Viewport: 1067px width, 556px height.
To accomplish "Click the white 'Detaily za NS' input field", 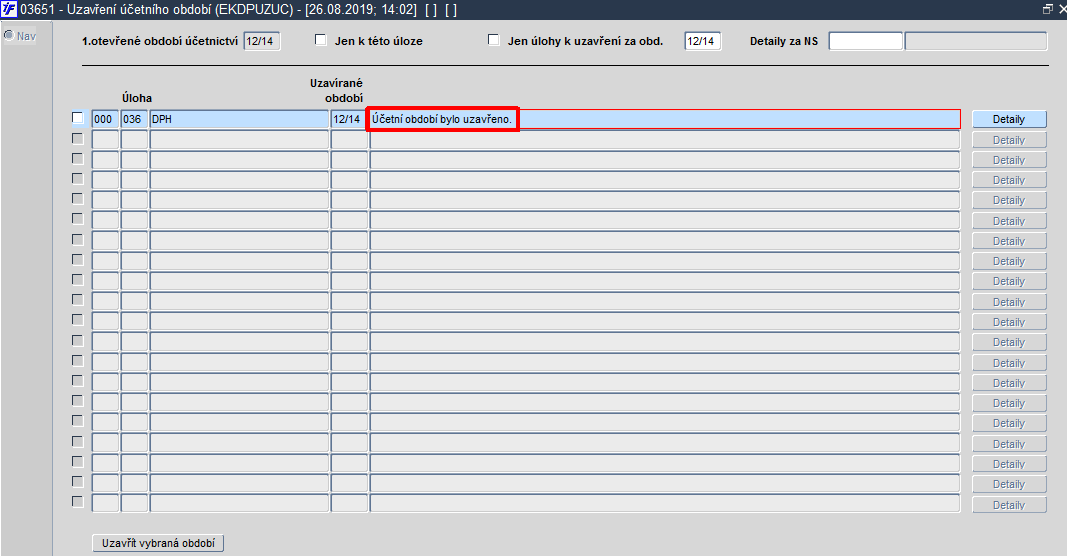I will pyautogui.click(x=866, y=41).
